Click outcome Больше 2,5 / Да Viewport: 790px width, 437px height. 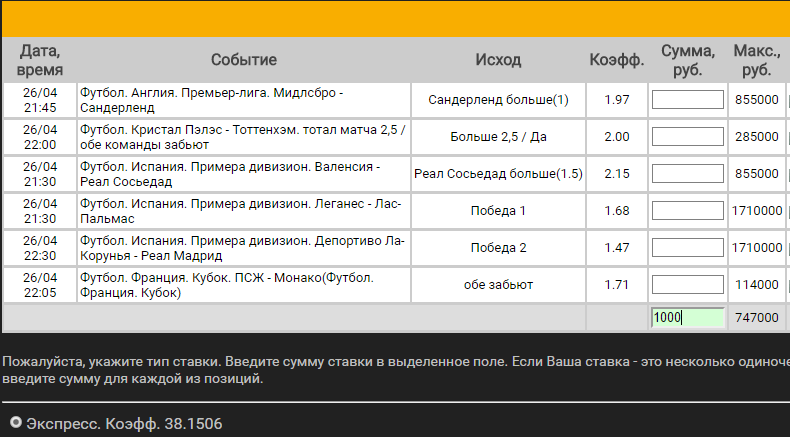[498, 137]
